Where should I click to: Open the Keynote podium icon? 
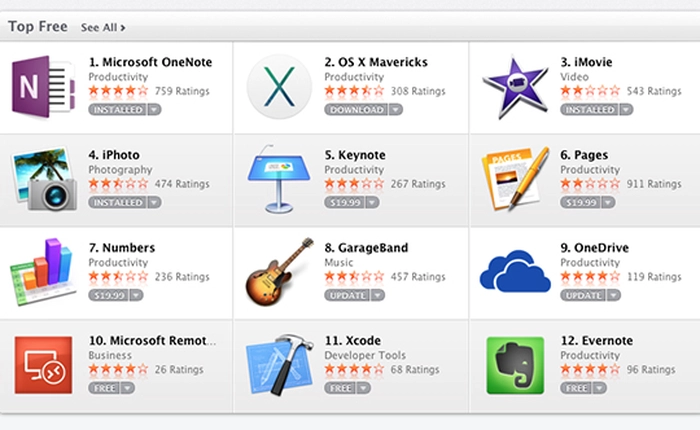click(x=279, y=180)
